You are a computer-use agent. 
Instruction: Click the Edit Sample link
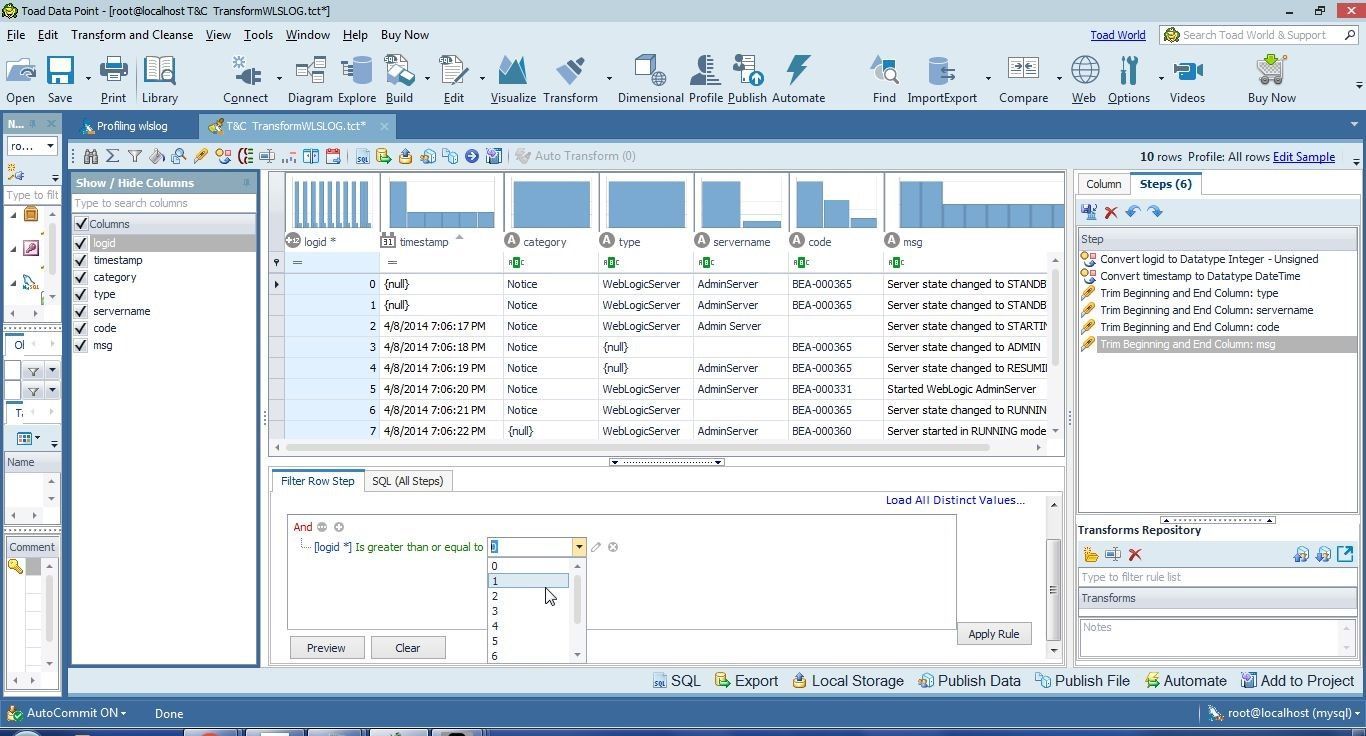[1303, 157]
